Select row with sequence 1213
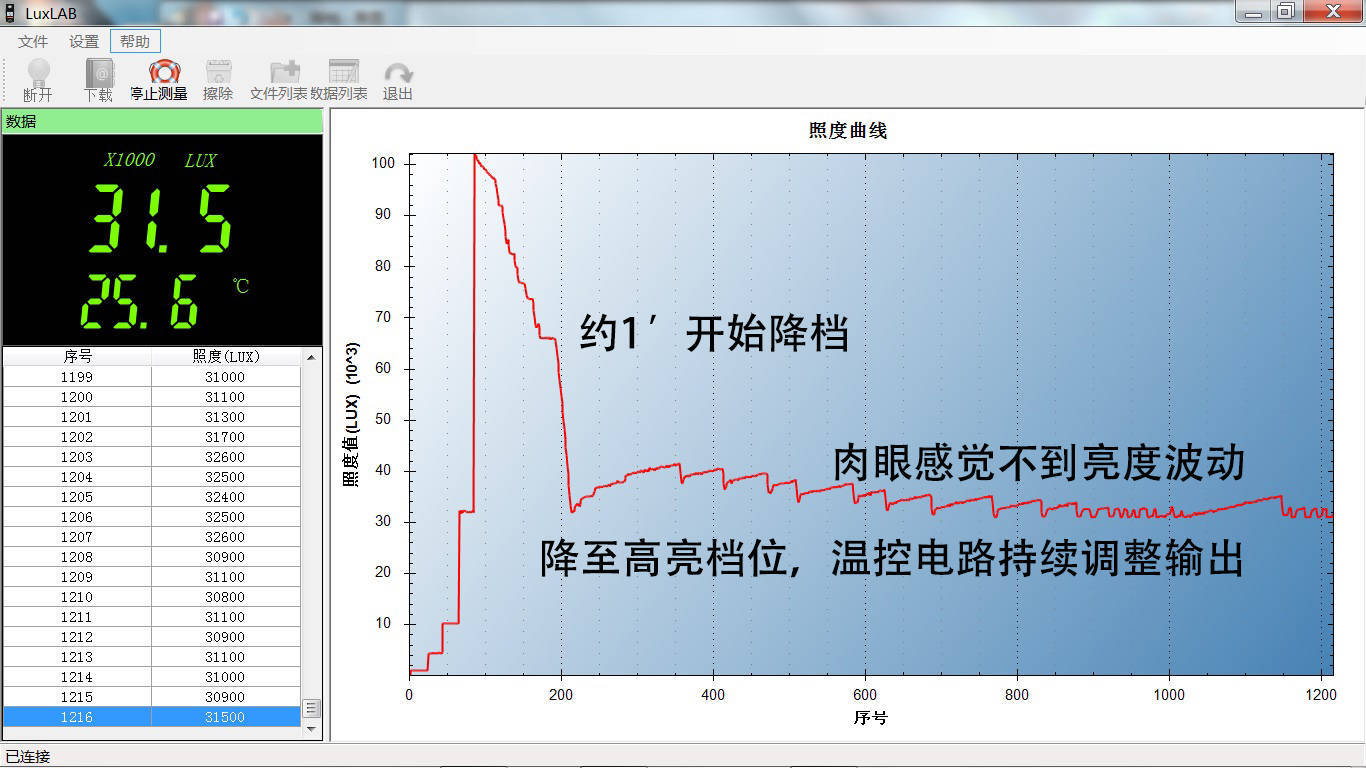Screen dimensions: 1366x768 (x=152, y=657)
